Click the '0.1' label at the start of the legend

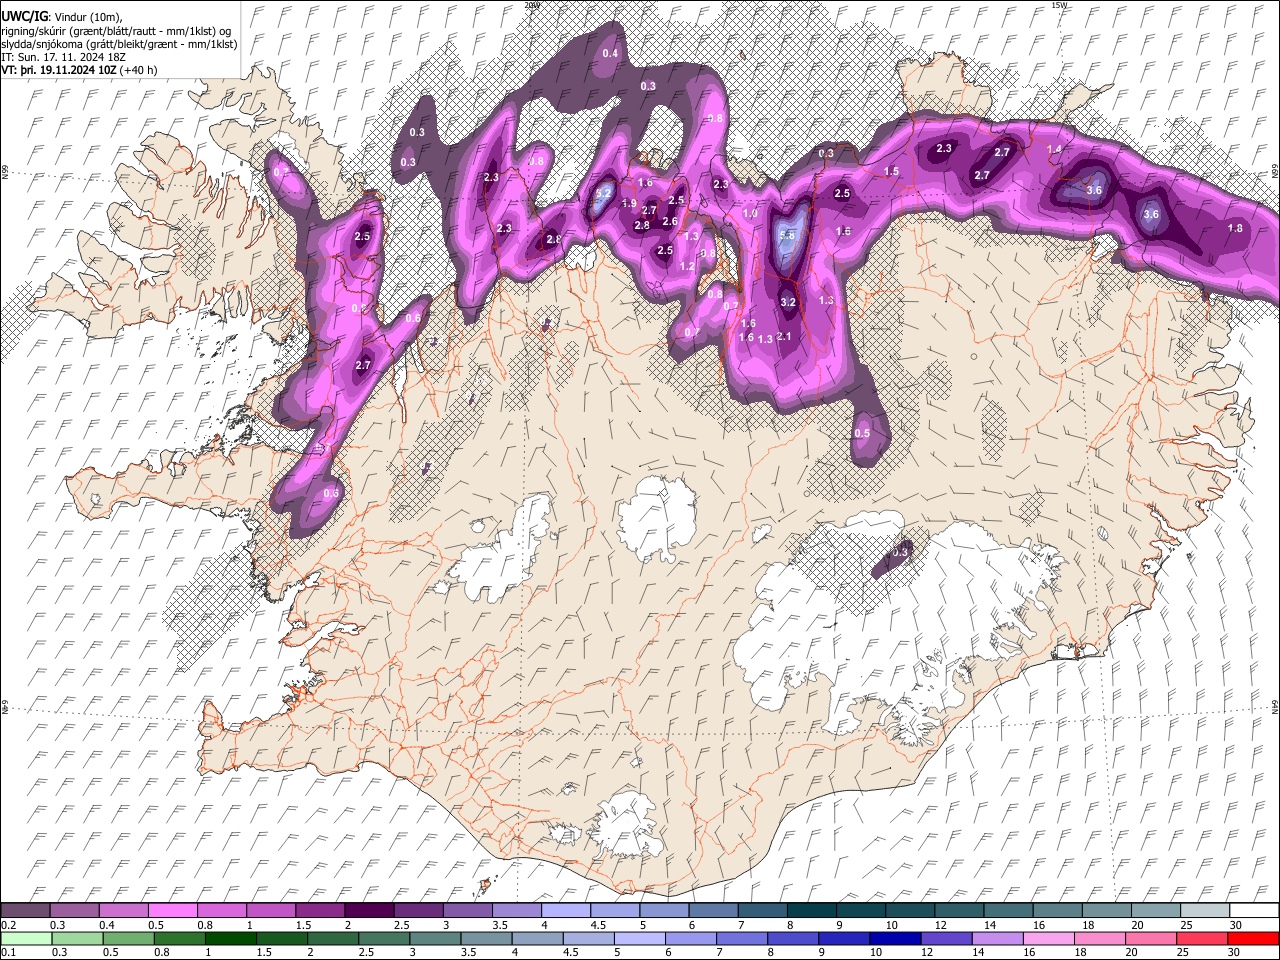[7, 953]
